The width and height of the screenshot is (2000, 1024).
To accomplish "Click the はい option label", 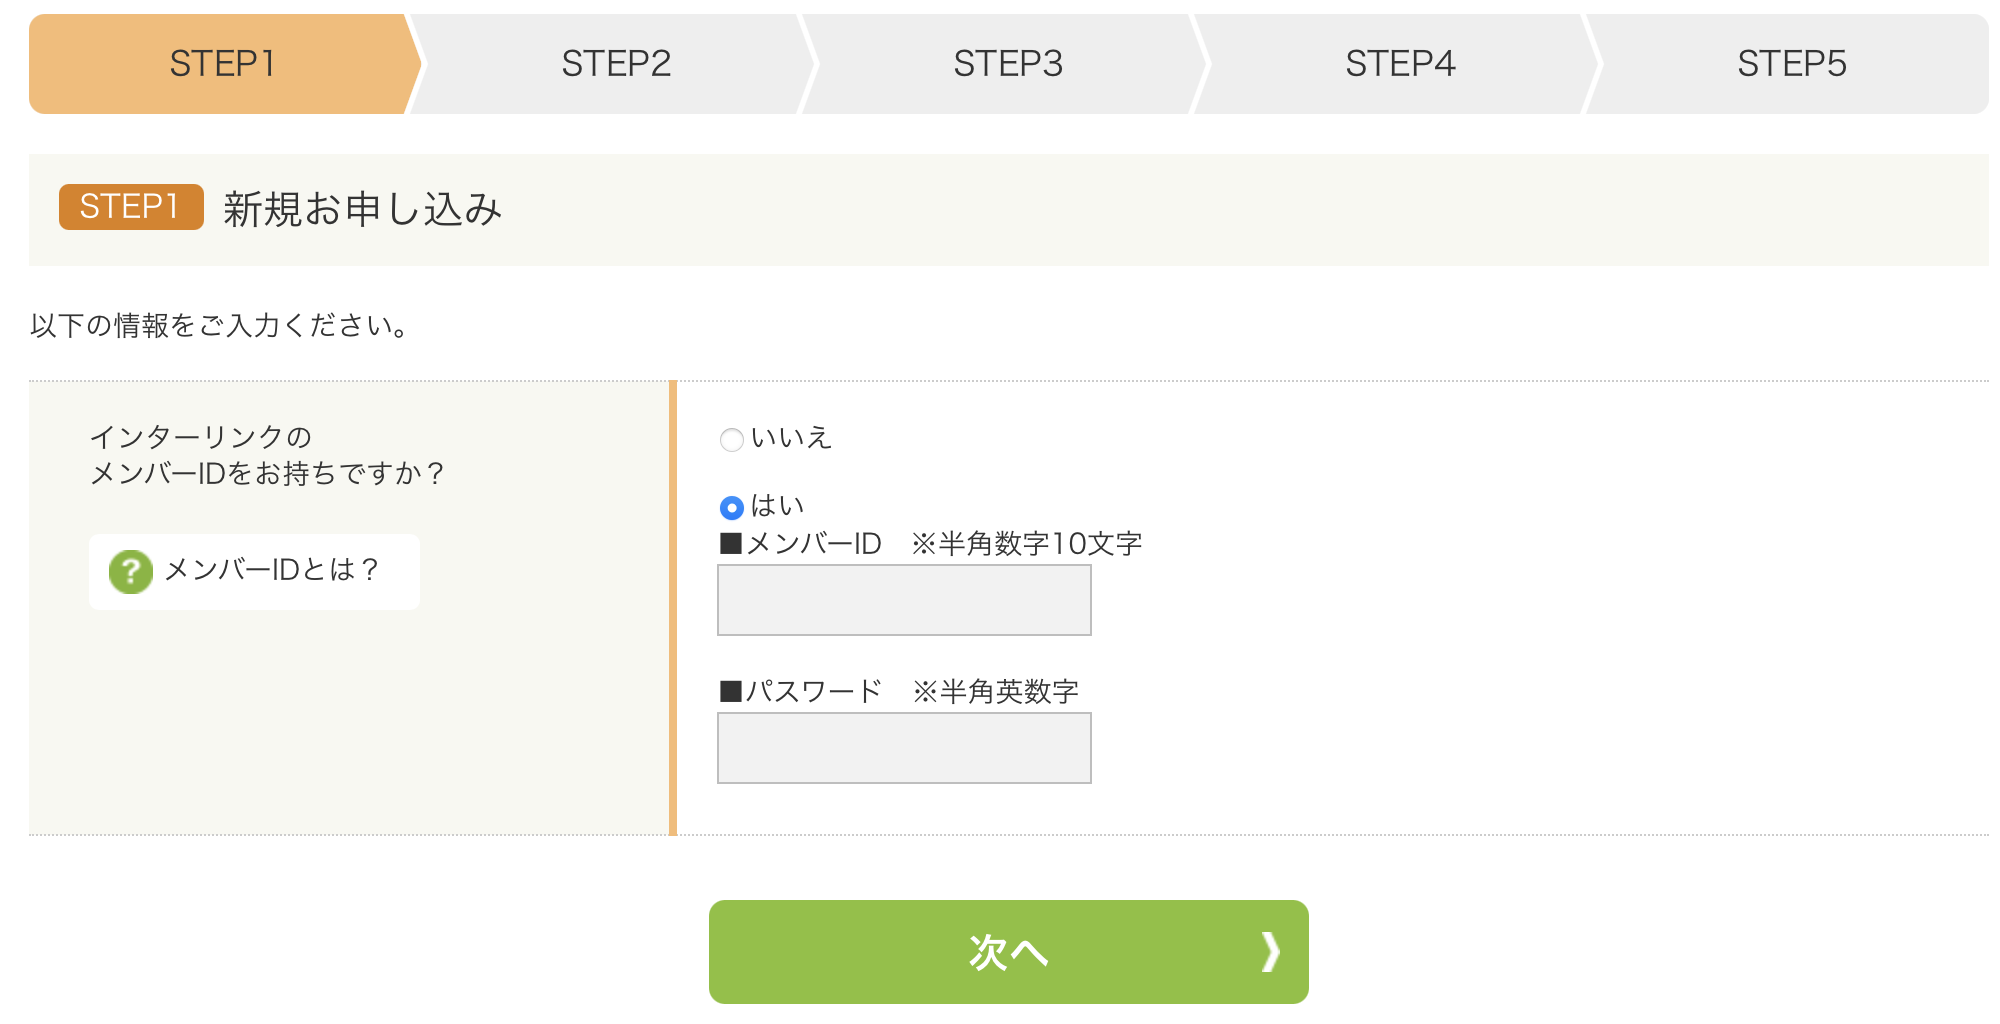I will (777, 506).
